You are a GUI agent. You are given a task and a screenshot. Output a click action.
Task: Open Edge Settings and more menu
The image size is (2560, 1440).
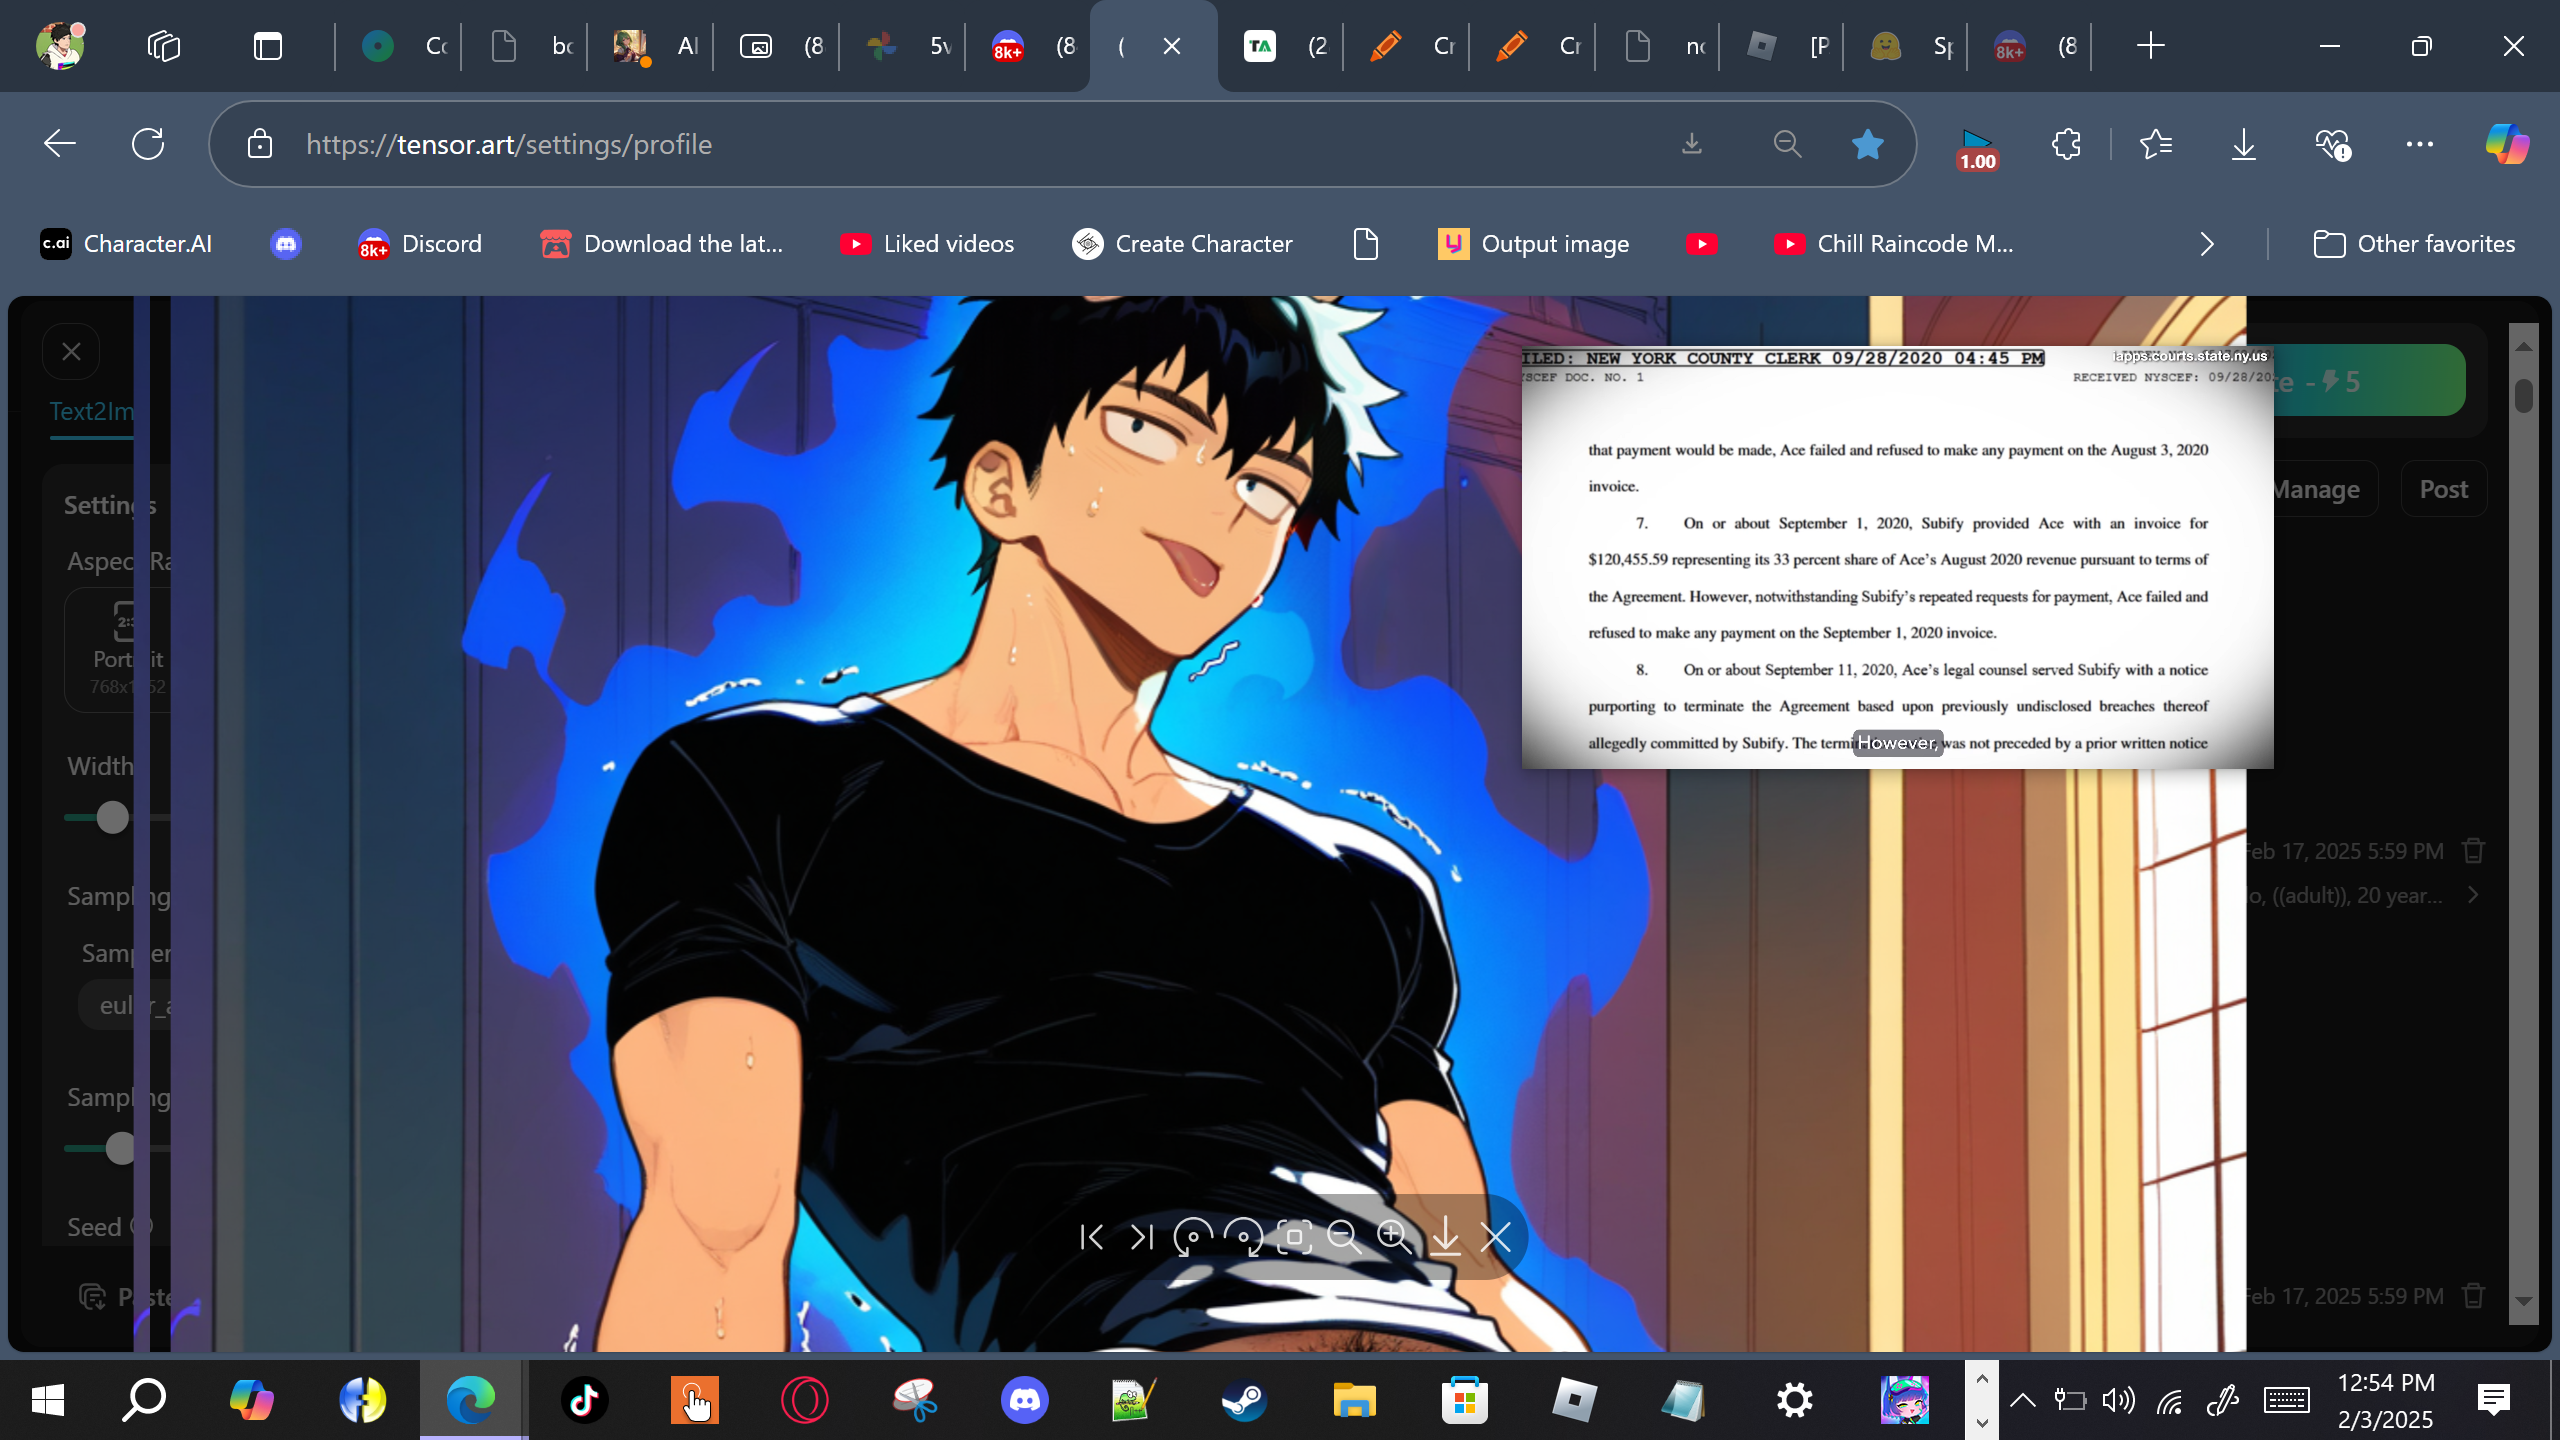point(2420,144)
